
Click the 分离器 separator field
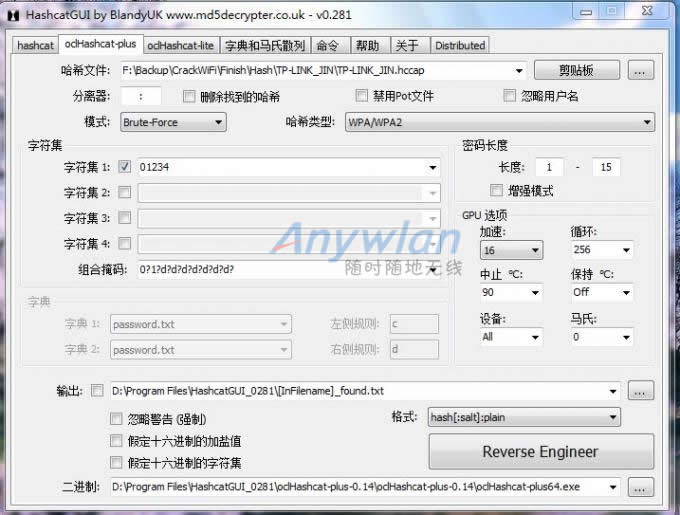[141, 96]
